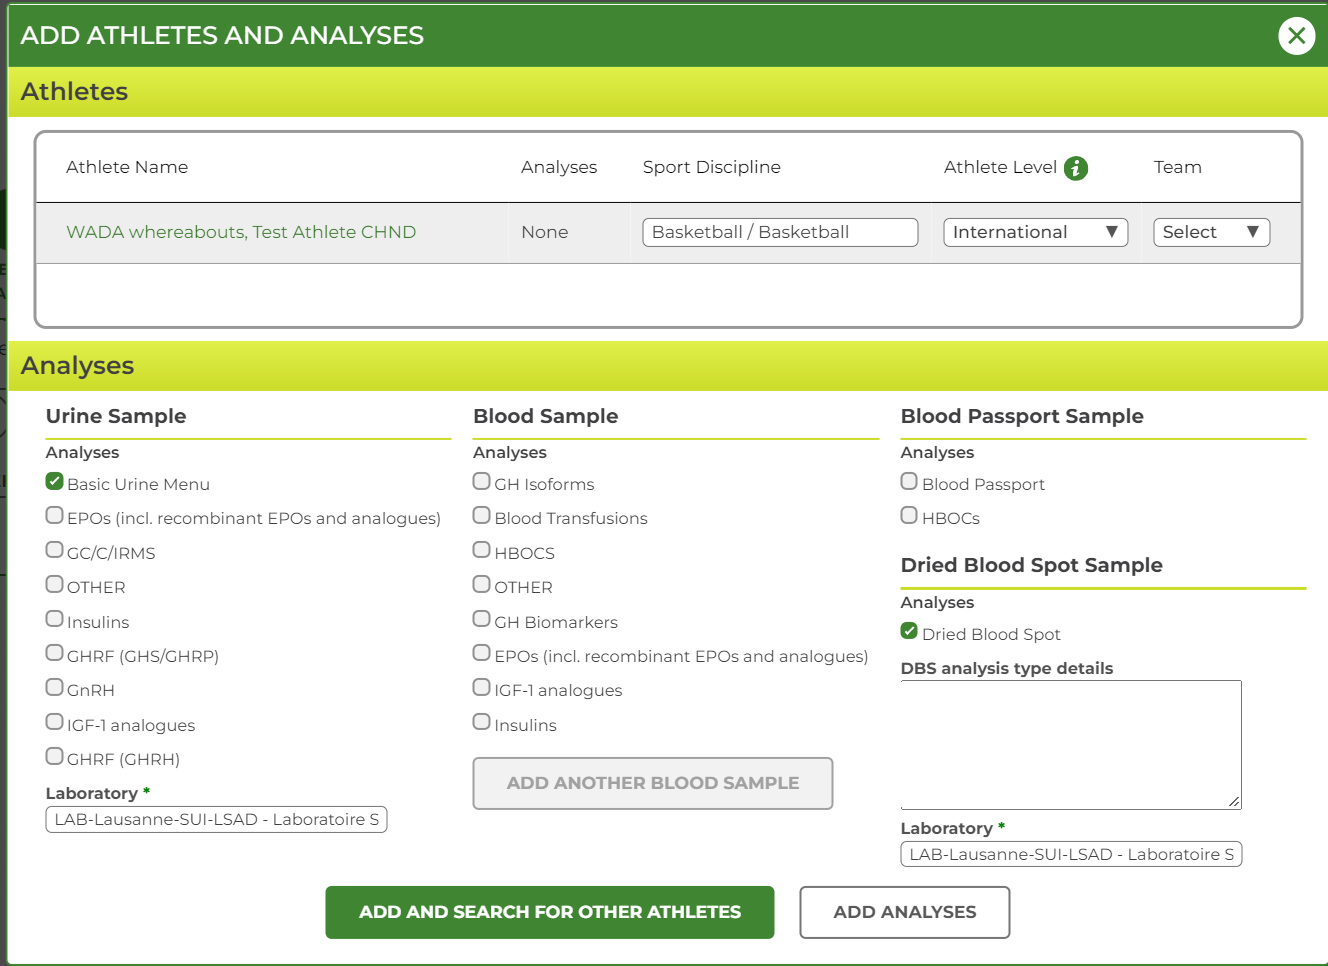Click the 'None' analyses cell

[x=545, y=232]
